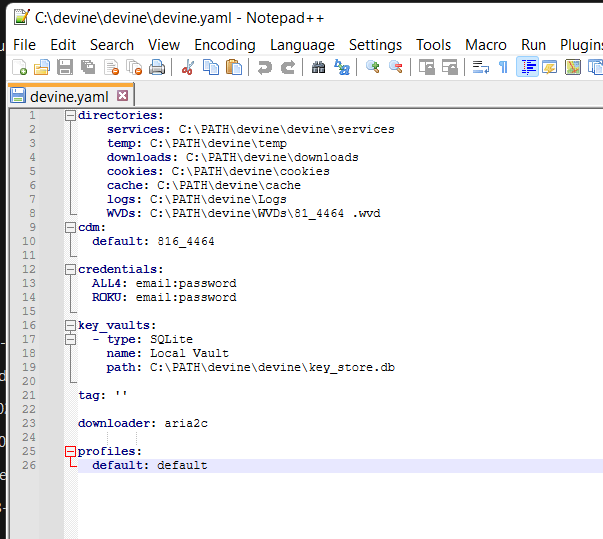Click the Zoom In magnifier icon

pos(373,67)
